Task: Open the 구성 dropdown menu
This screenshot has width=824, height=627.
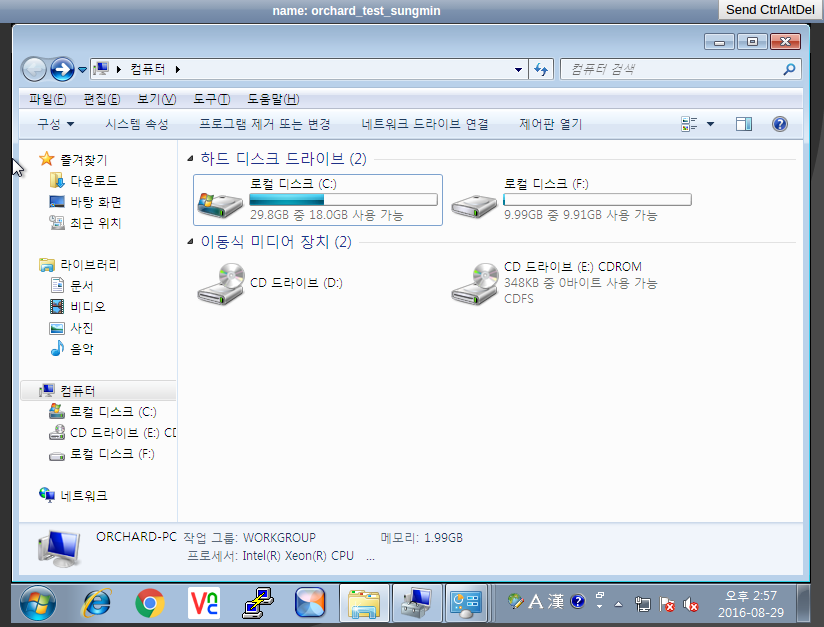Action: (x=56, y=124)
